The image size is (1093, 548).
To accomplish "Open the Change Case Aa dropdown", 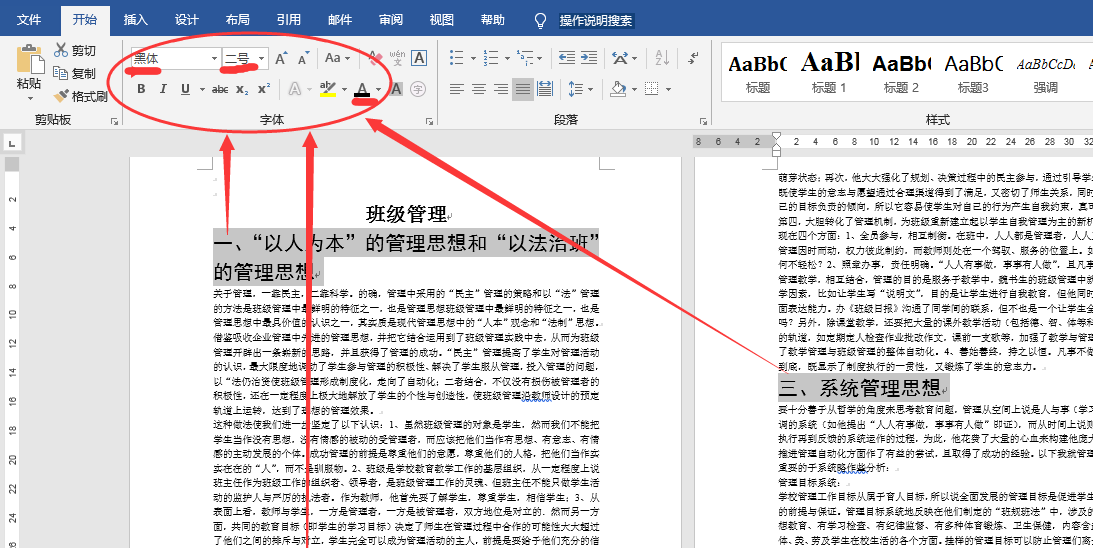I will coord(337,59).
